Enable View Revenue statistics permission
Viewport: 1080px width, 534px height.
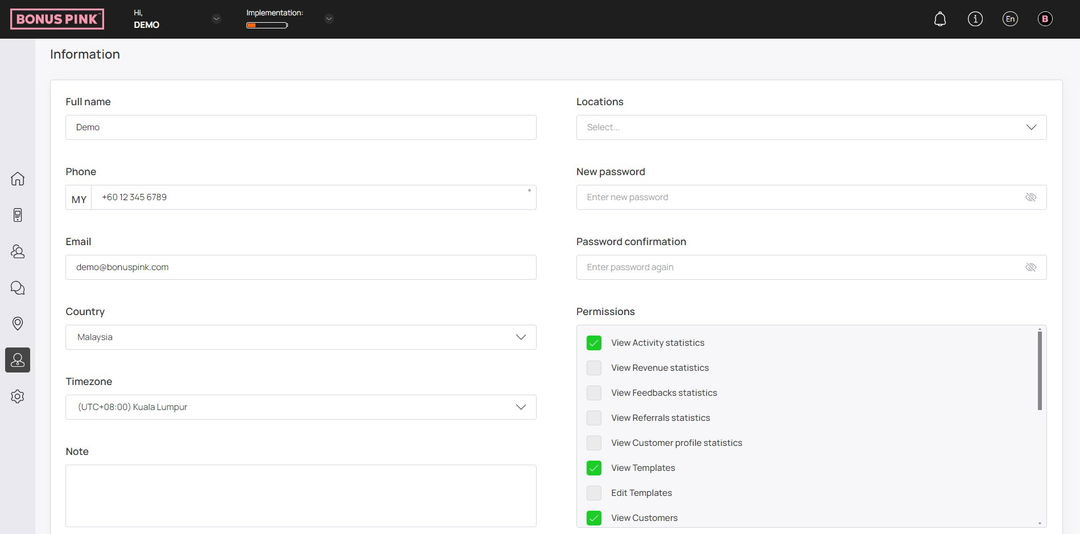click(x=594, y=368)
